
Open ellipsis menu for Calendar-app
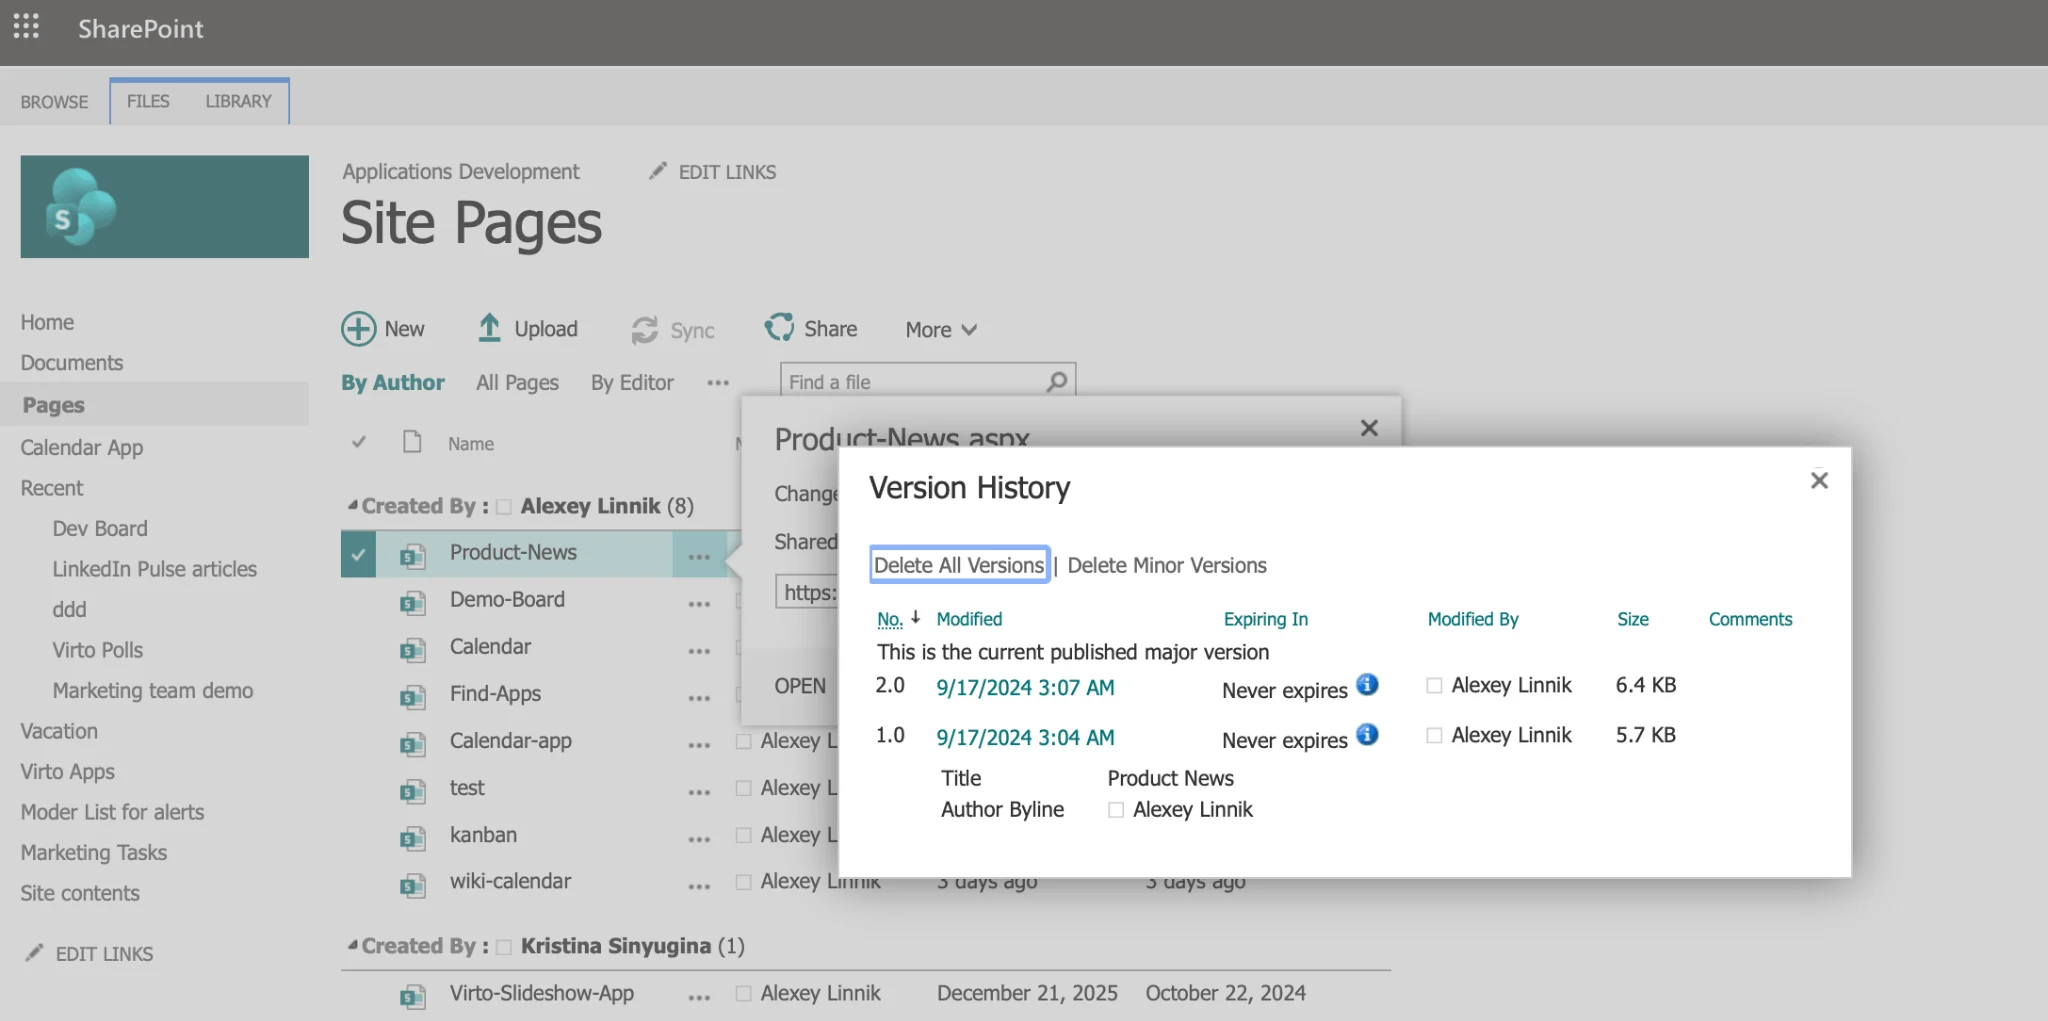(699, 744)
